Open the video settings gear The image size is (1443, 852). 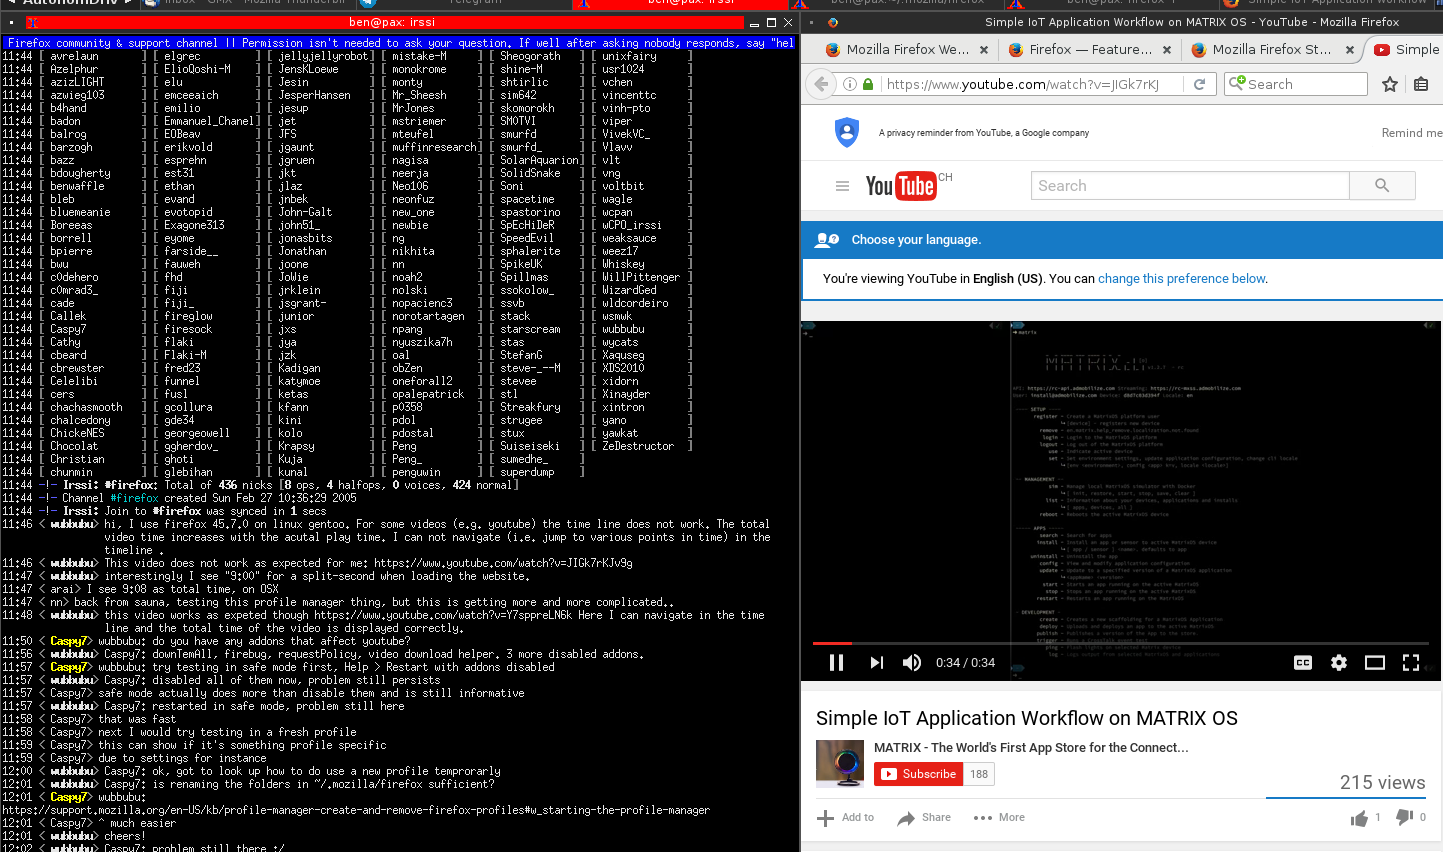click(x=1339, y=662)
